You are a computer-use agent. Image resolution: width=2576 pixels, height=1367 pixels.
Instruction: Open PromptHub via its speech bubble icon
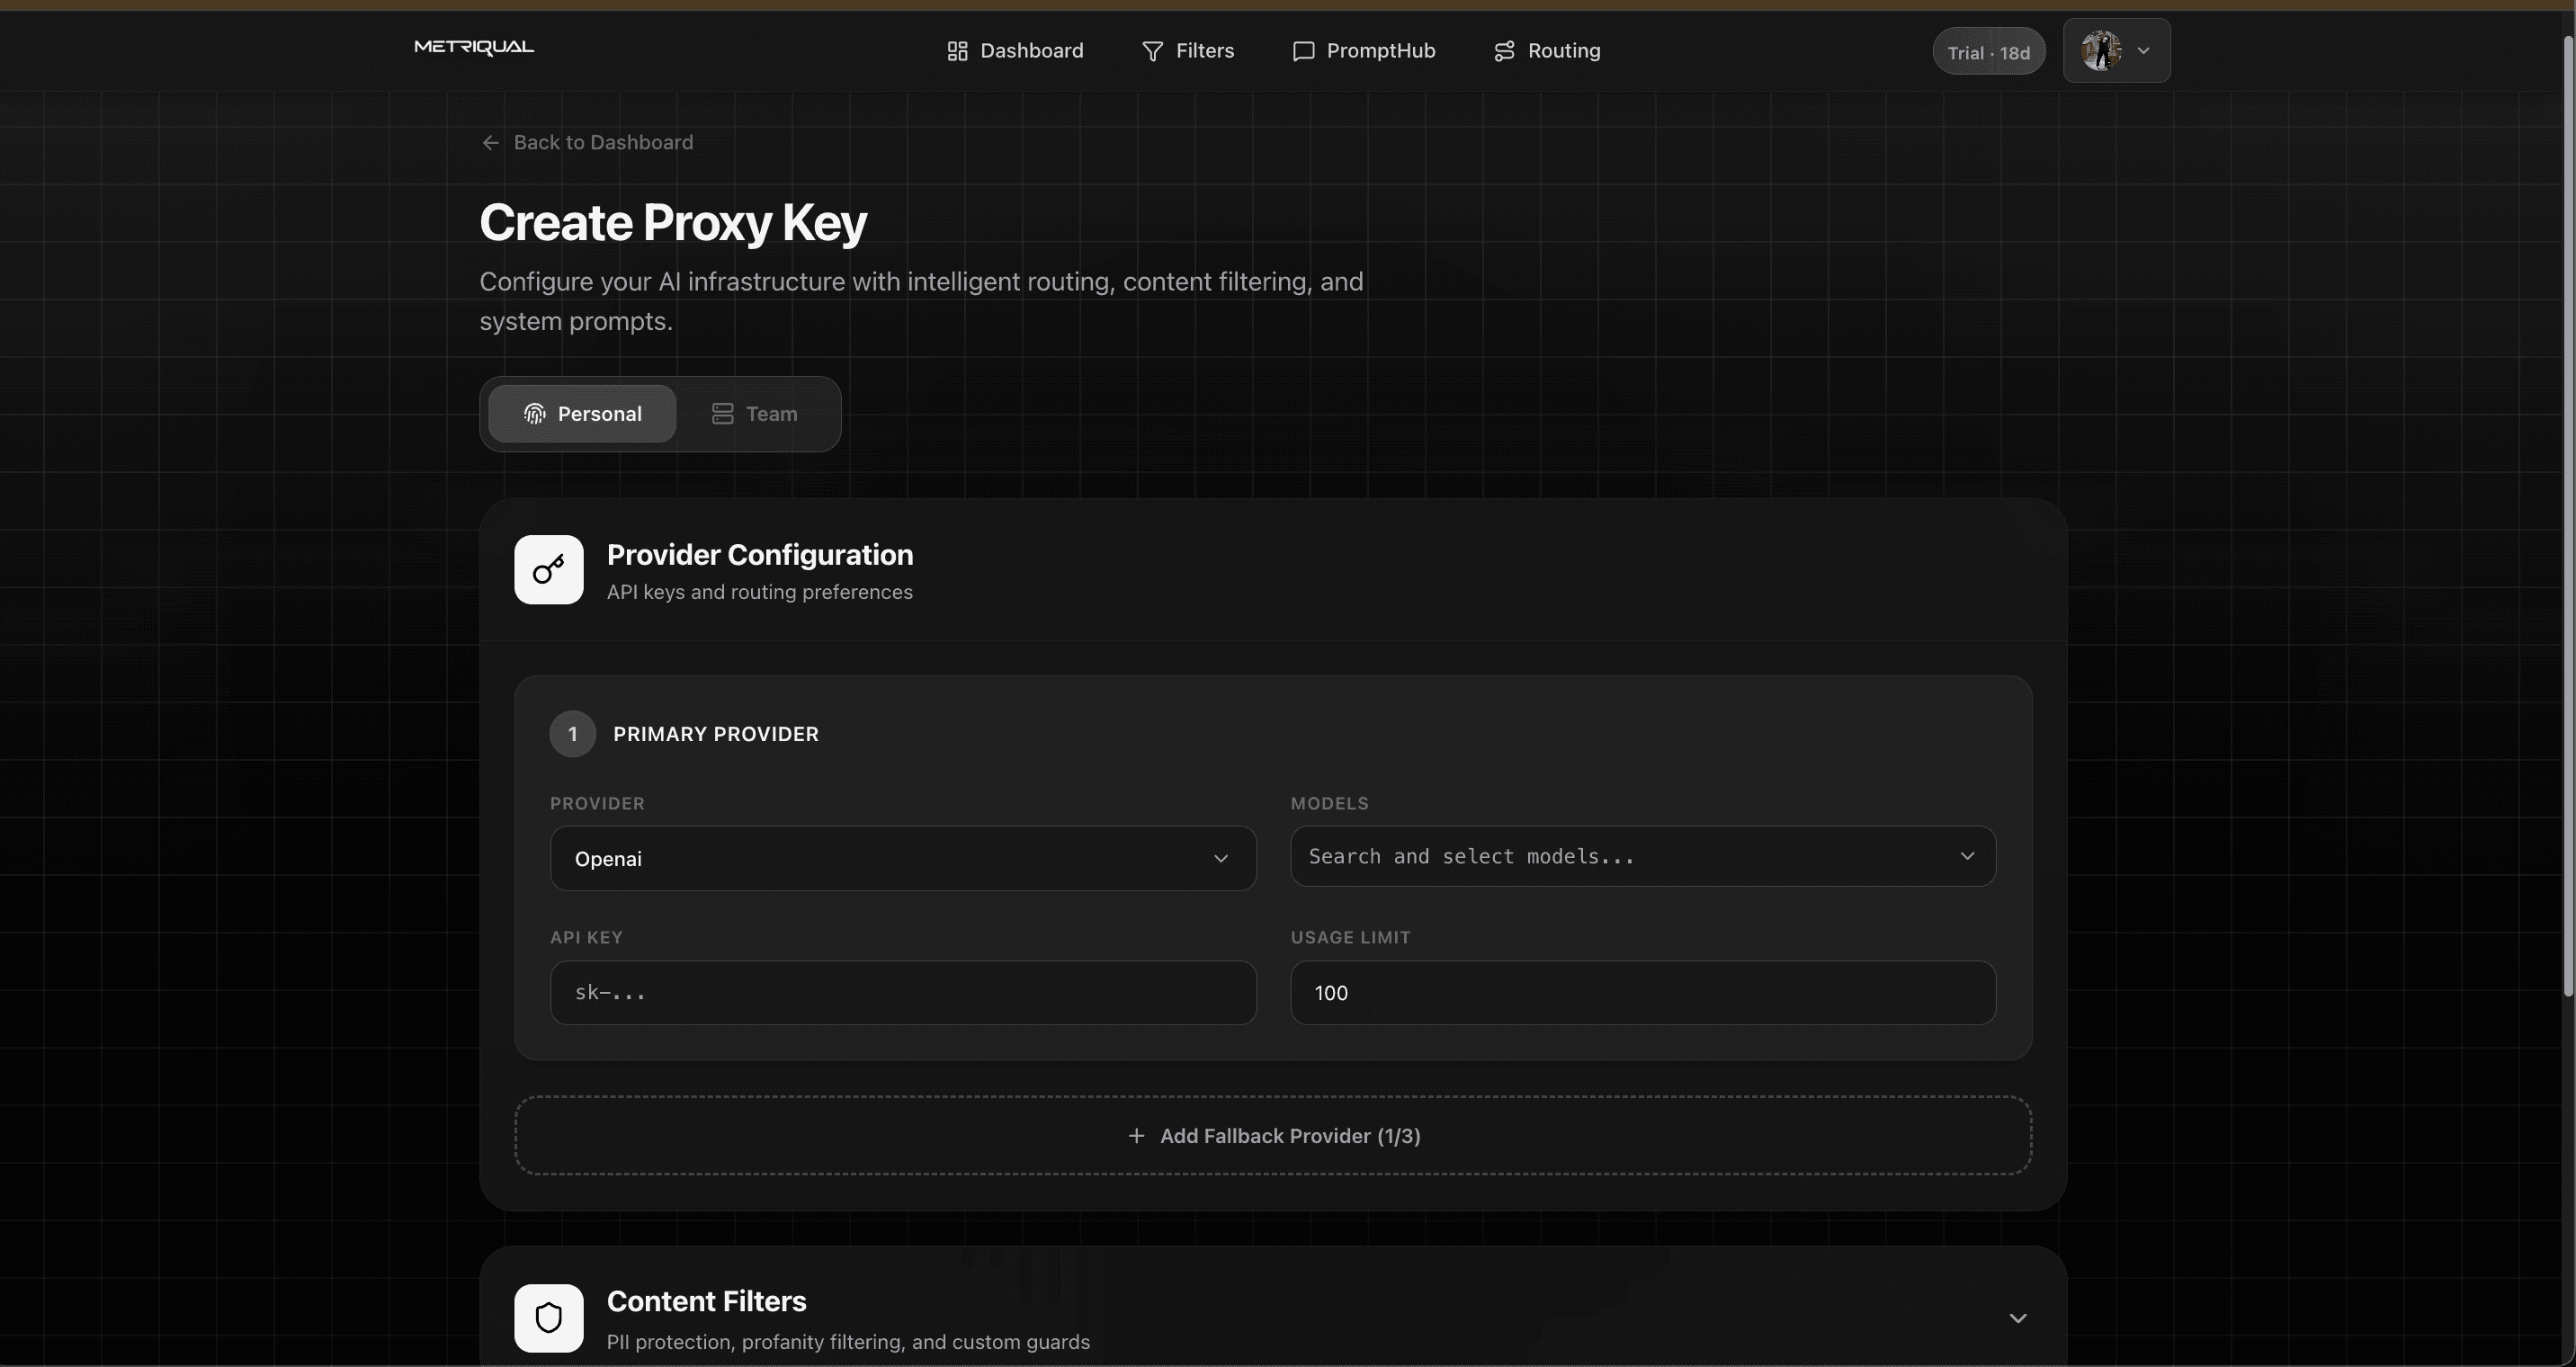tap(1302, 50)
